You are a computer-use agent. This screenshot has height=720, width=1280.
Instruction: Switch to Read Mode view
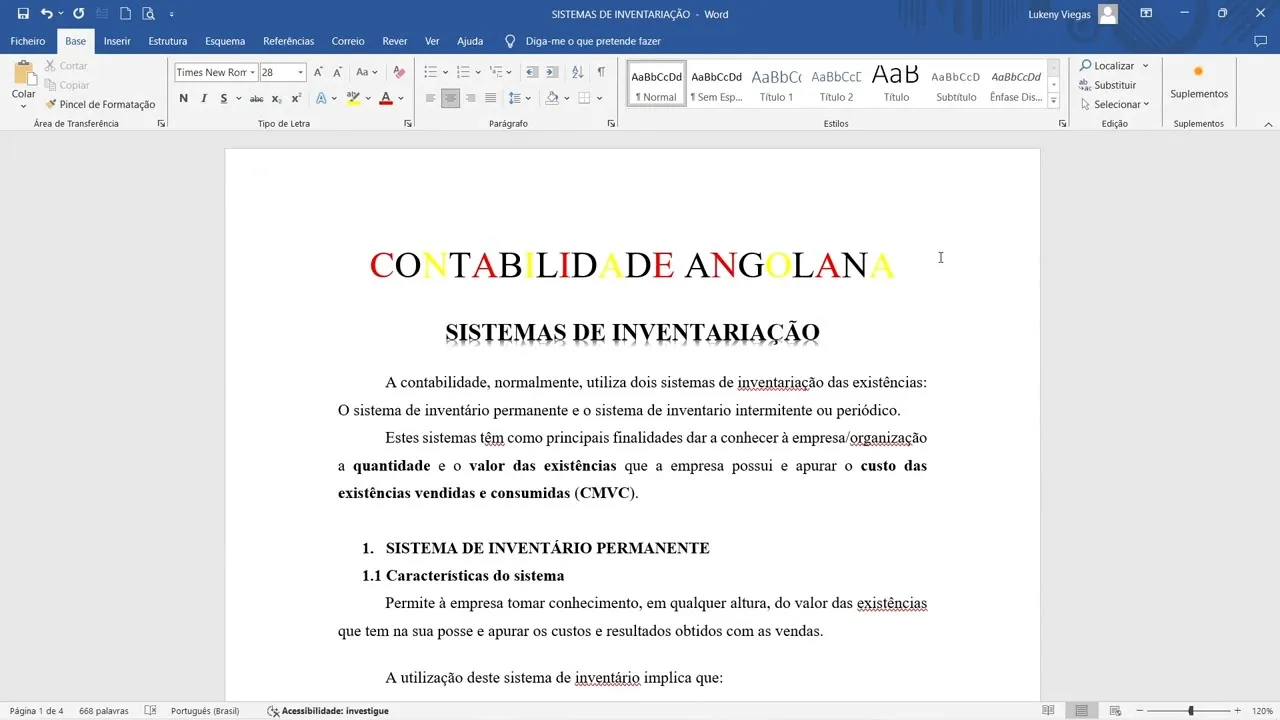1048,711
